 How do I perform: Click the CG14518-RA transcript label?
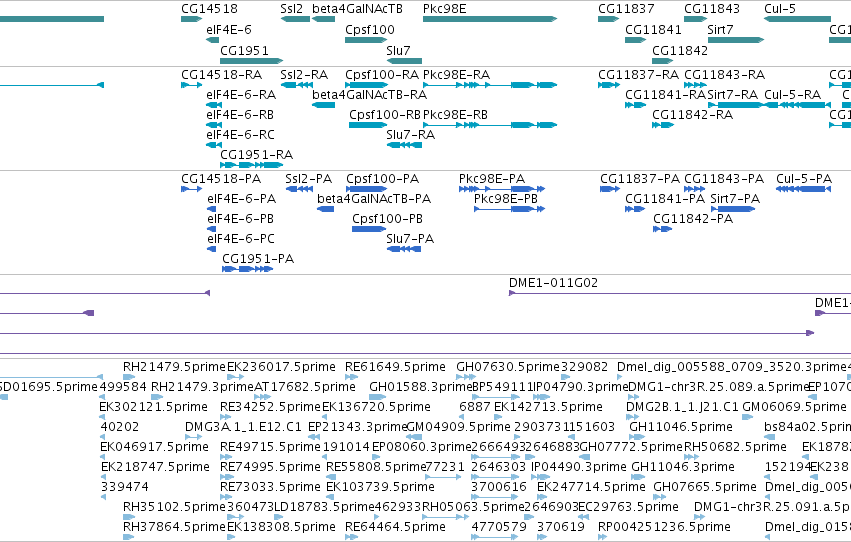coord(221,75)
